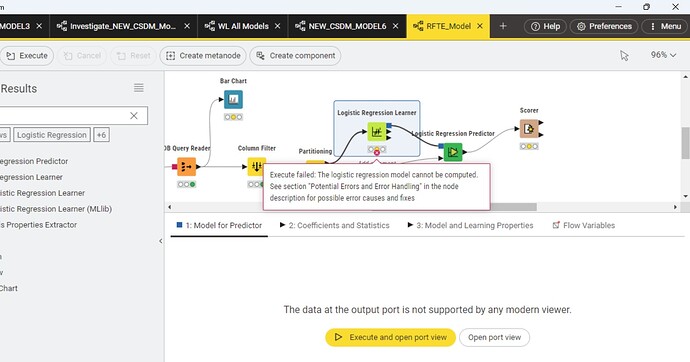This screenshot has width=690, height=362.
Task: Select the DB Query Reader node
Action: (x=187, y=167)
